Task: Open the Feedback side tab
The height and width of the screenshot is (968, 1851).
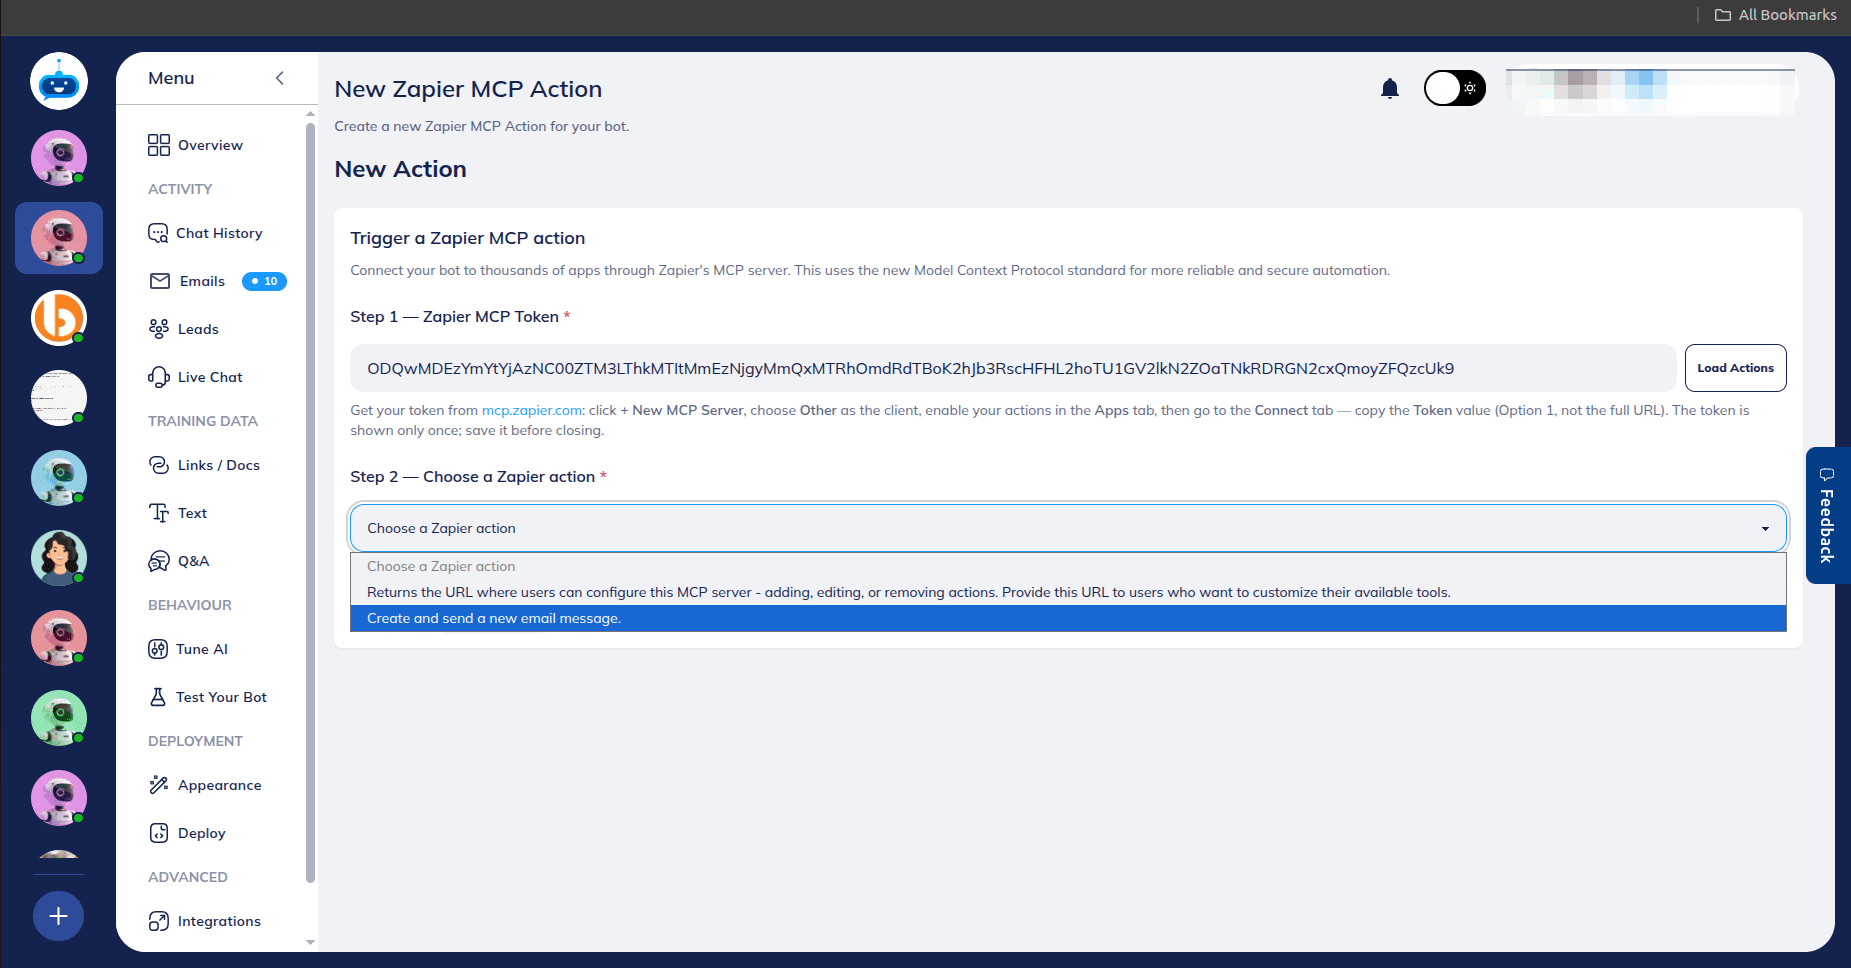Action: point(1828,515)
